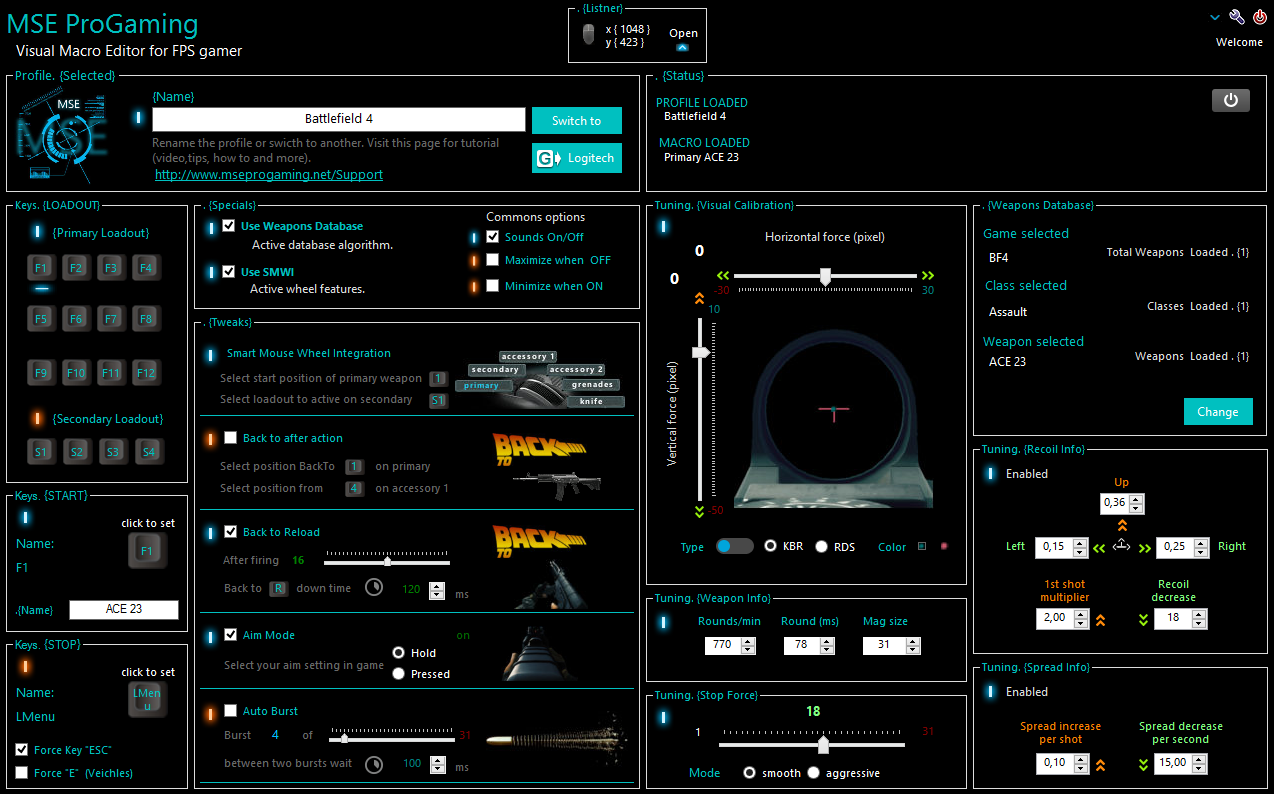Click the right double-arrow of Horizontal force

(928, 275)
